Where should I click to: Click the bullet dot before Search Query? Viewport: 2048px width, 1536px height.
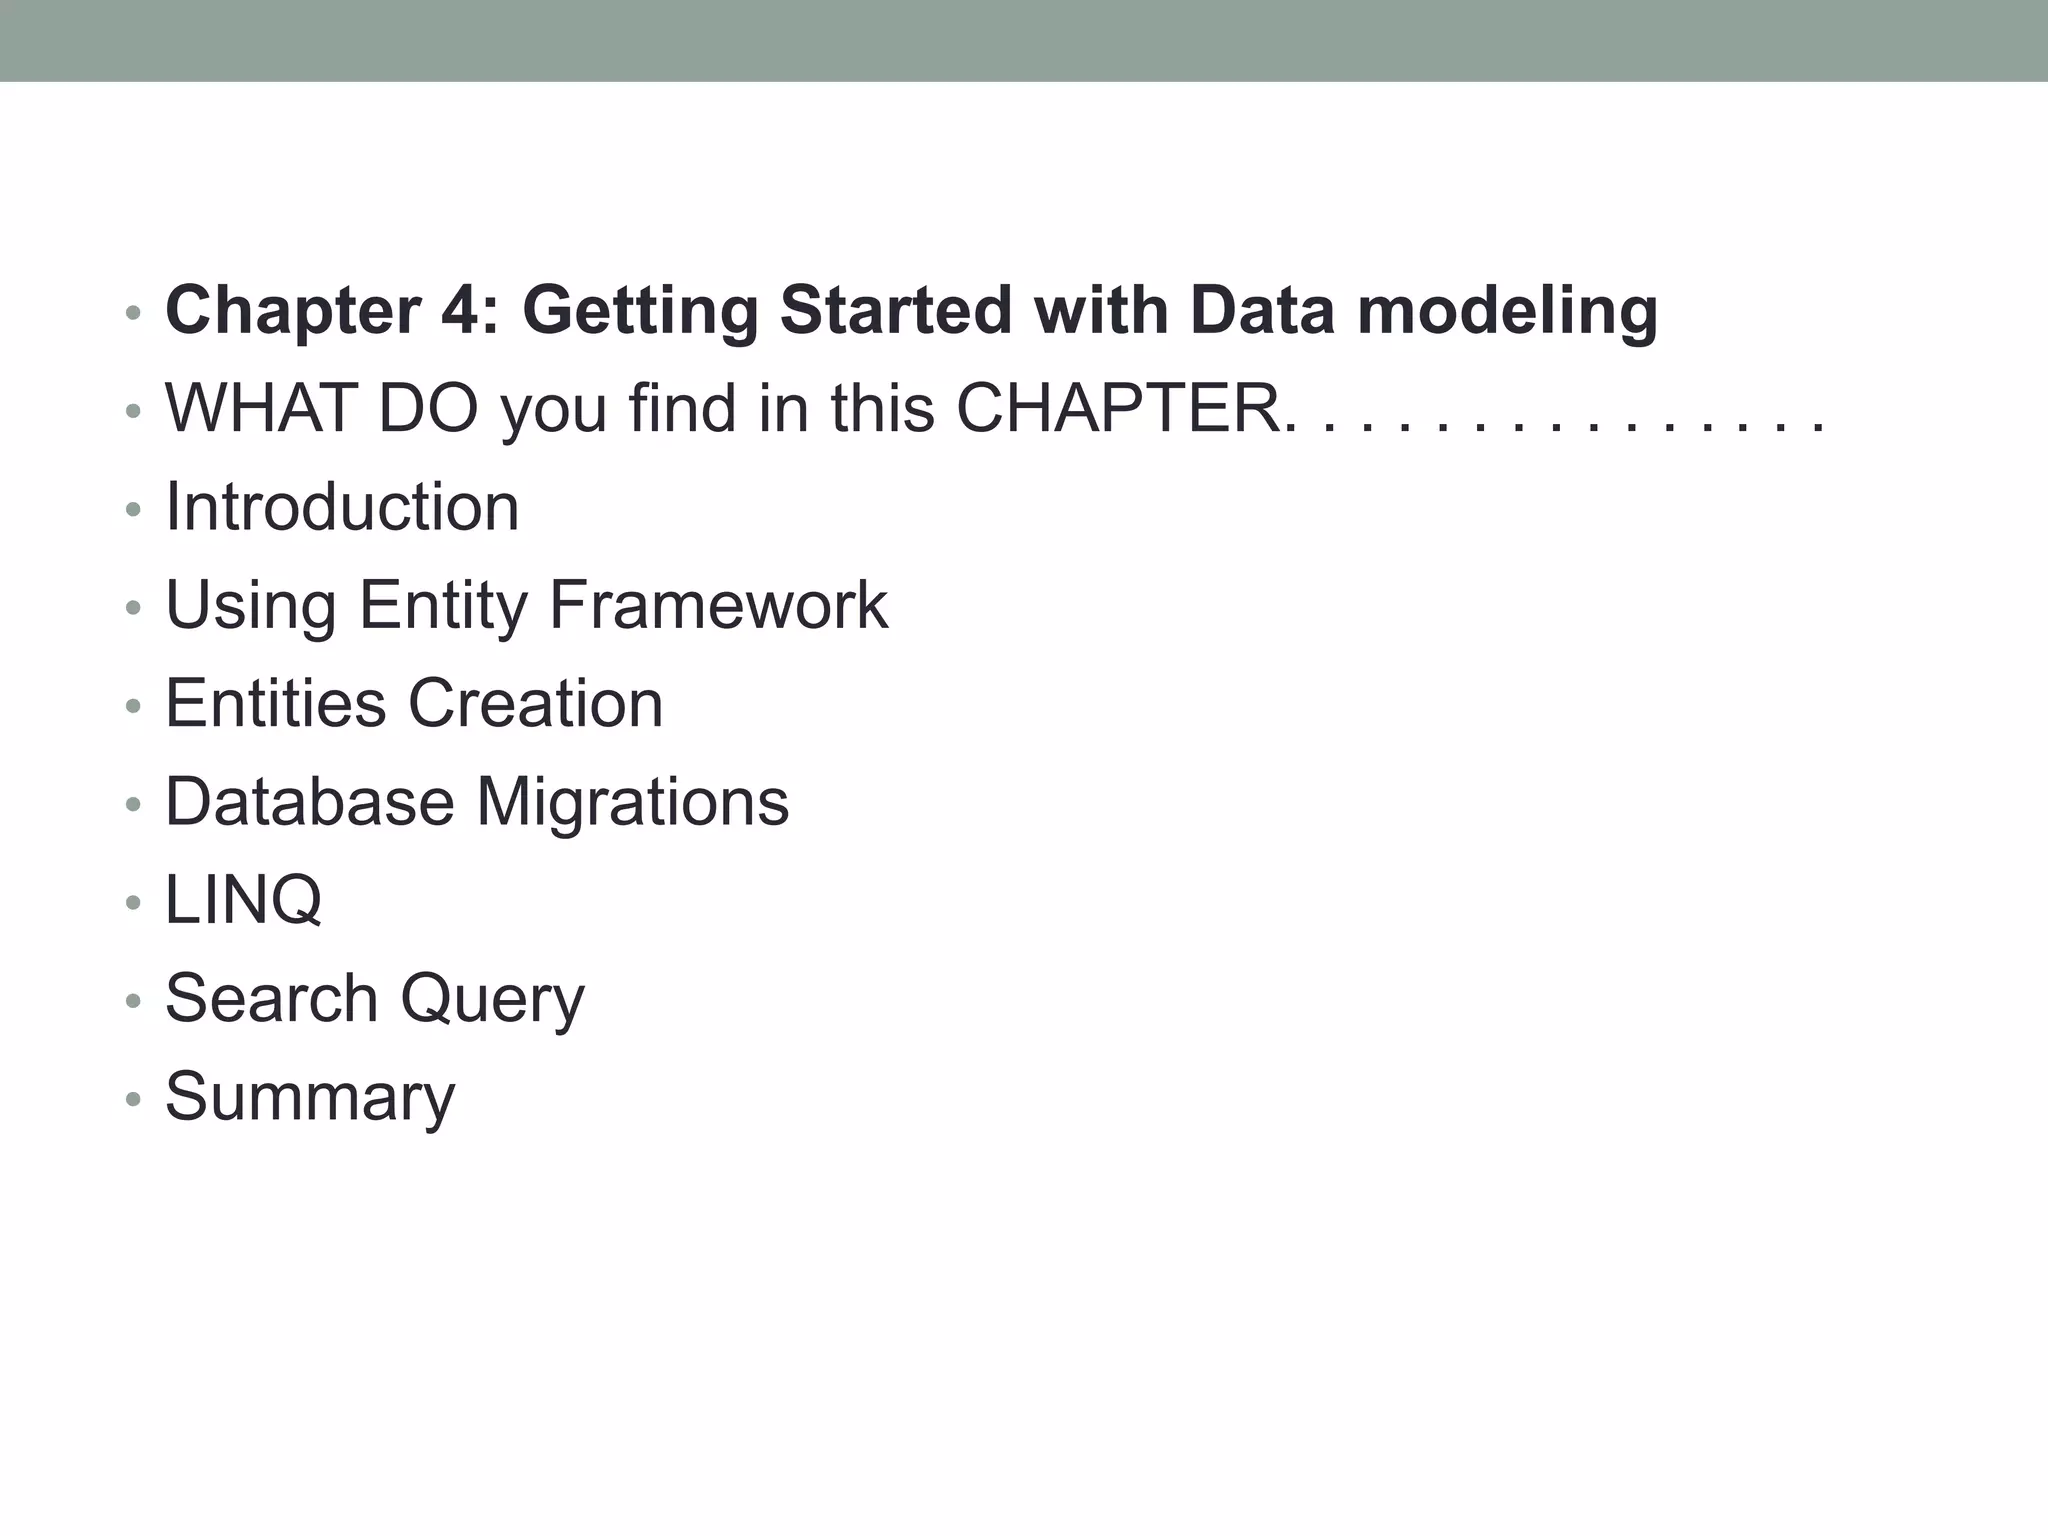point(133,1002)
